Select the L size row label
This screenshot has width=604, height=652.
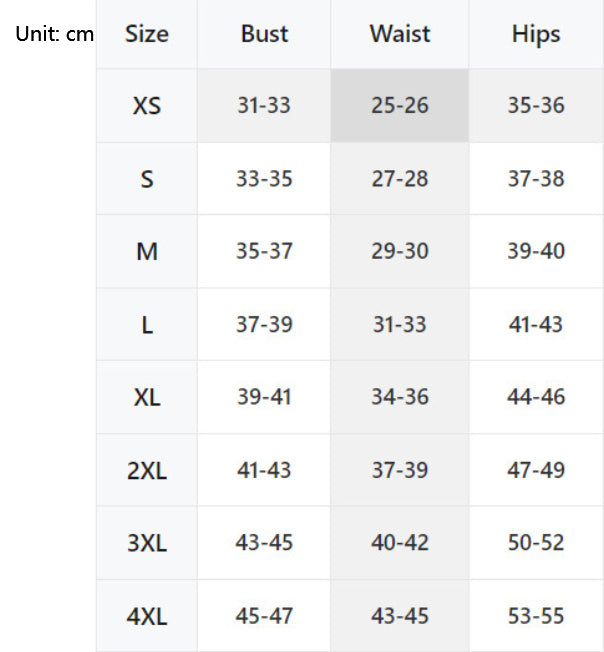[x=146, y=325]
